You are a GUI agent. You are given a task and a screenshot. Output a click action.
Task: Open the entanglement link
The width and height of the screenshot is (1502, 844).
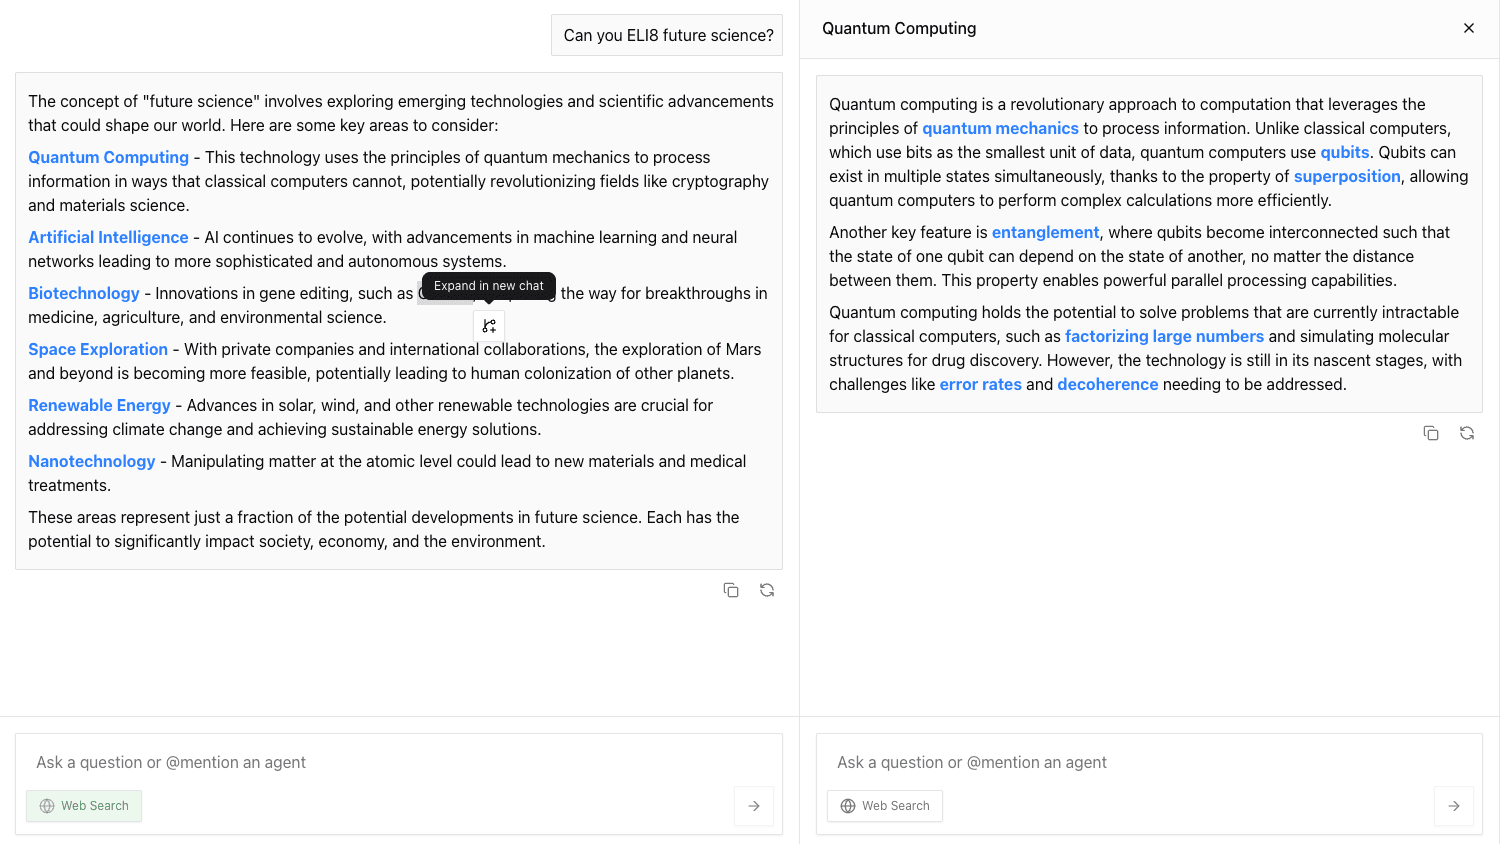pyautogui.click(x=1045, y=232)
